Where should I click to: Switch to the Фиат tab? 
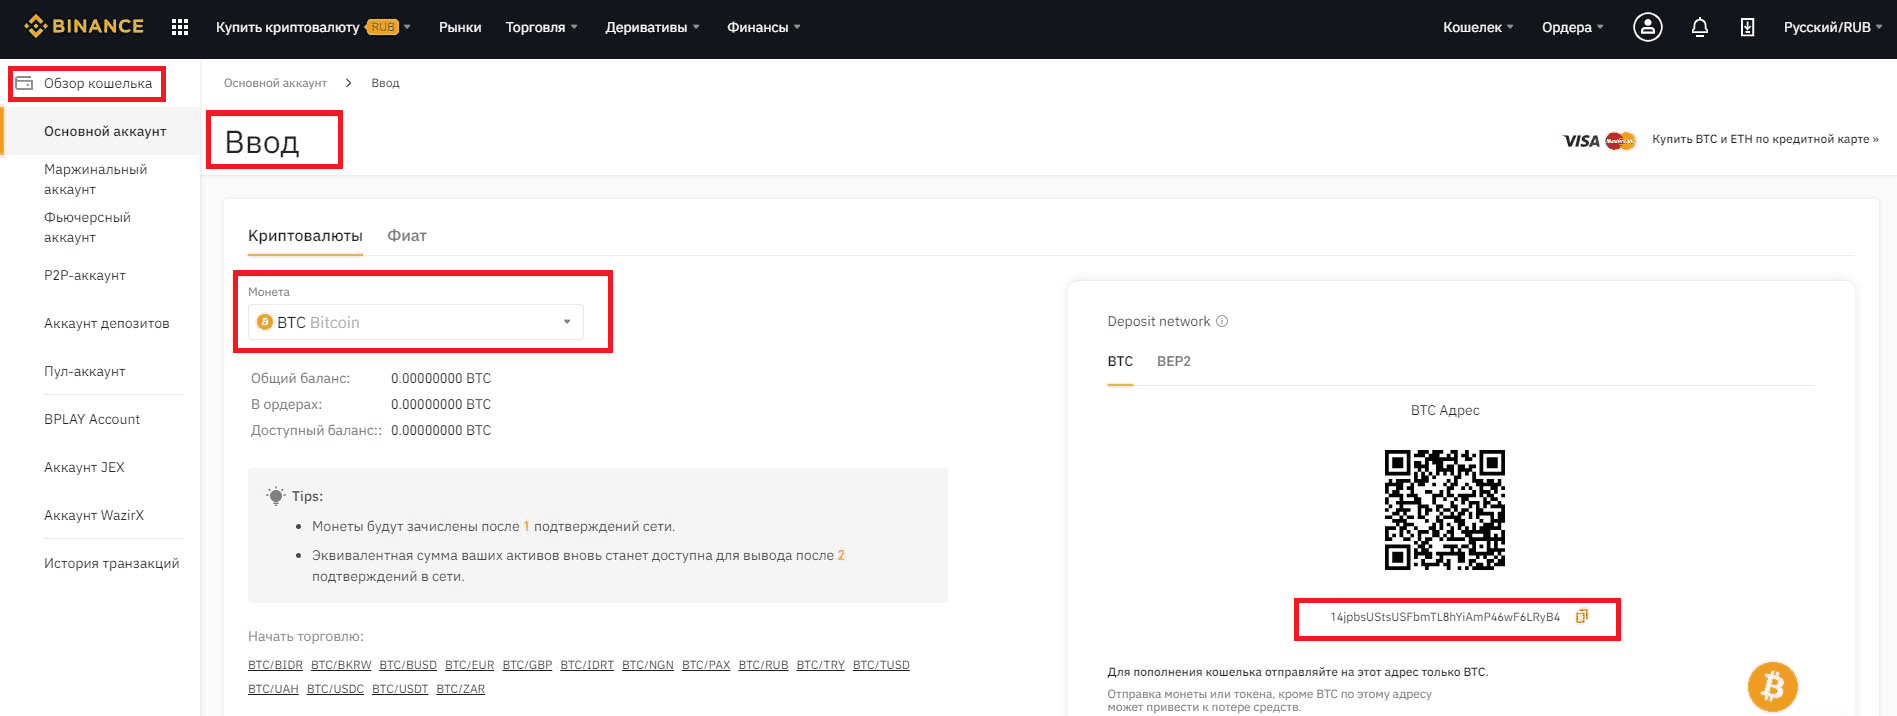coord(407,236)
